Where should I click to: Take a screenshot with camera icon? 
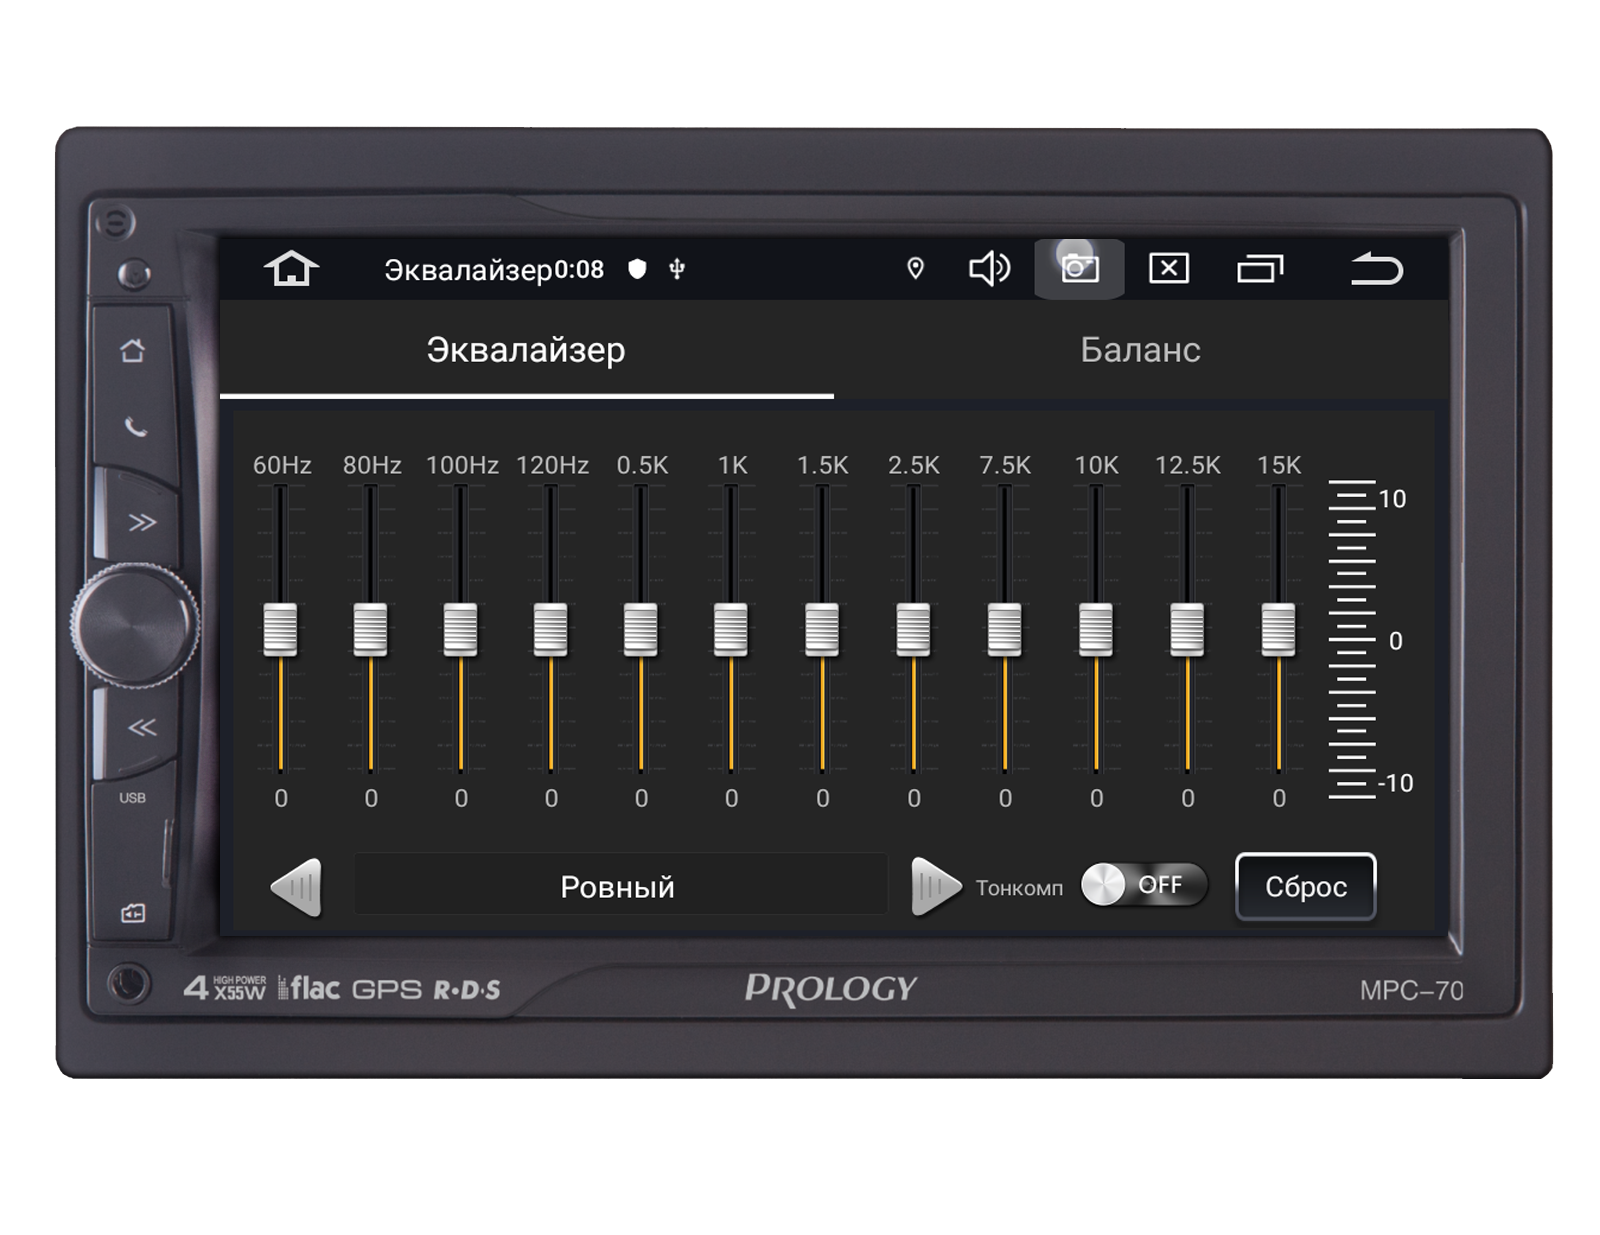(1079, 269)
